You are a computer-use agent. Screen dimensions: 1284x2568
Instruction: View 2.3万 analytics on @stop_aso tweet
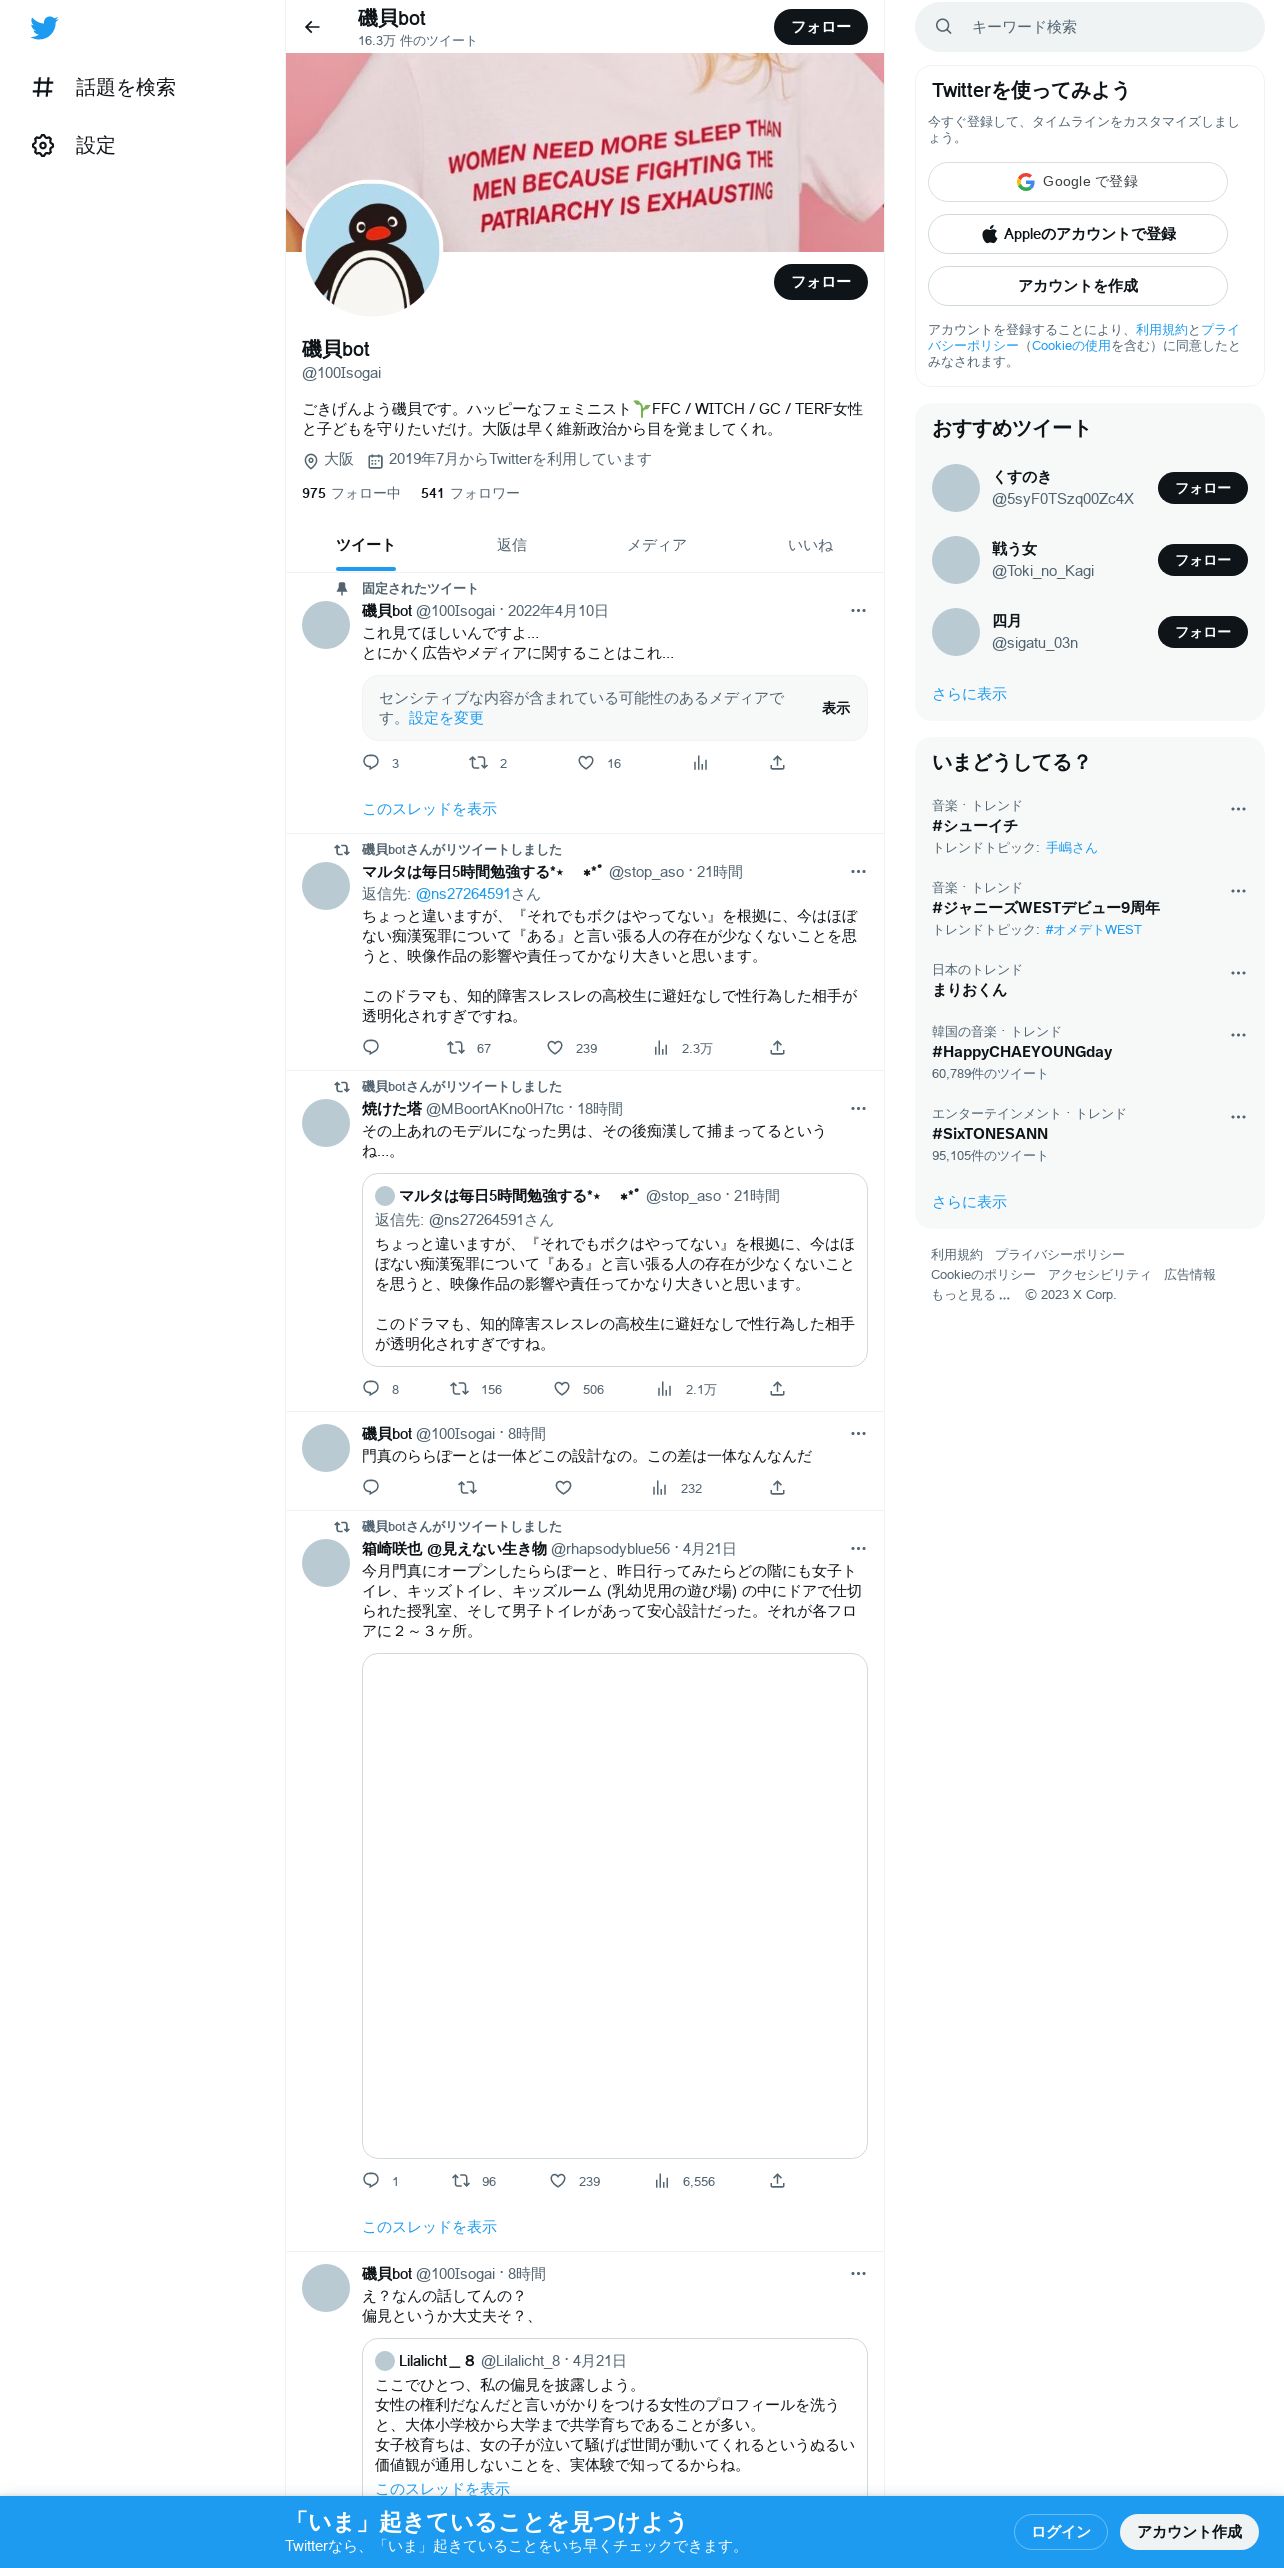(661, 1047)
